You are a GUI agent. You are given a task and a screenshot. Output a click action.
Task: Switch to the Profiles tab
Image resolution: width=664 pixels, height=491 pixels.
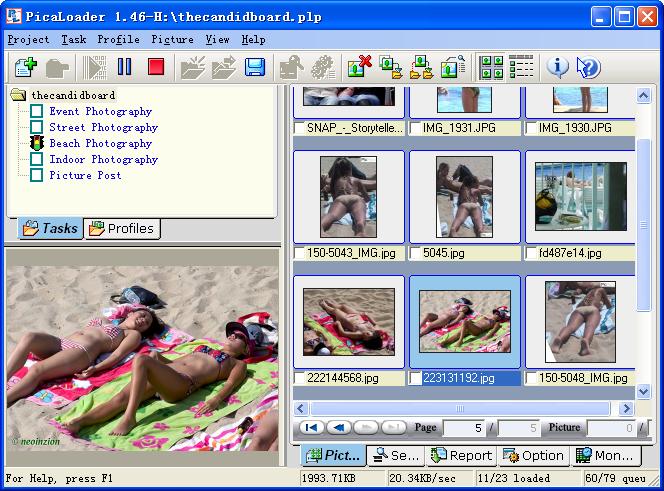[122, 229]
